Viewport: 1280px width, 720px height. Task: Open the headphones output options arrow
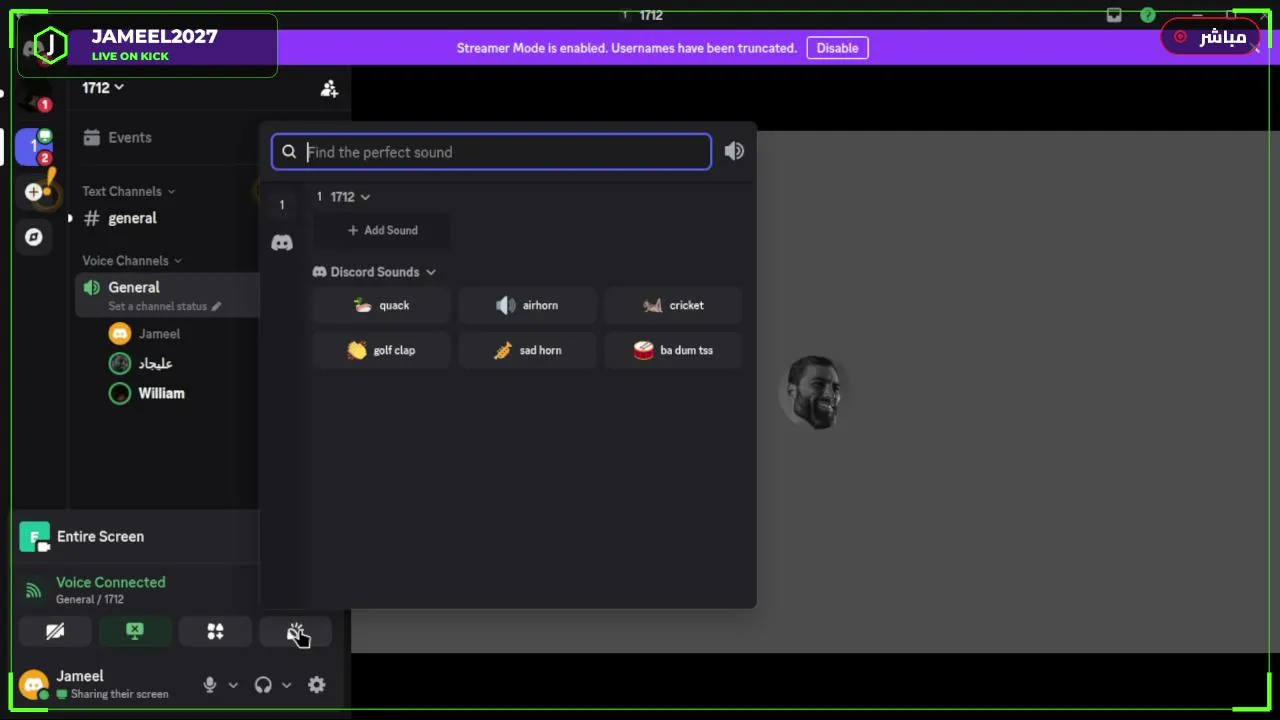286,685
